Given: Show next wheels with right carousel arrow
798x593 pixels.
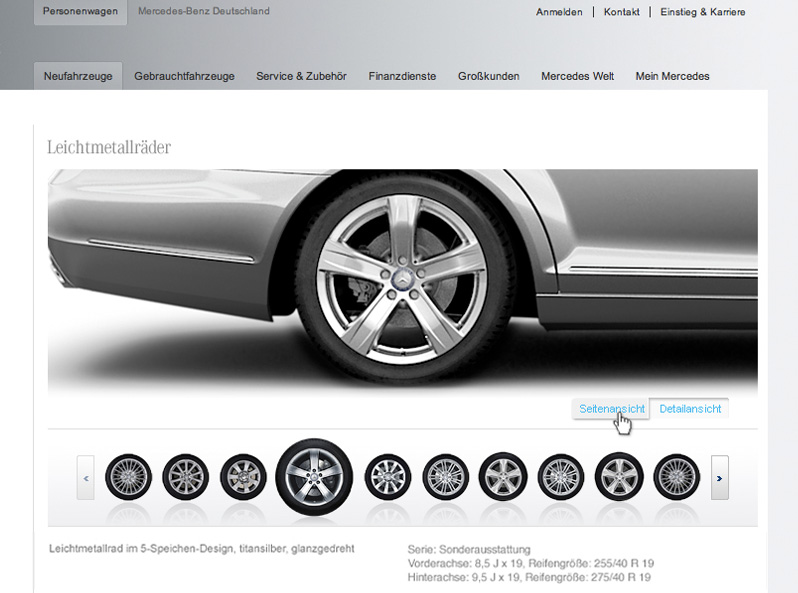Looking at the screenshot, I should [720, 477].
